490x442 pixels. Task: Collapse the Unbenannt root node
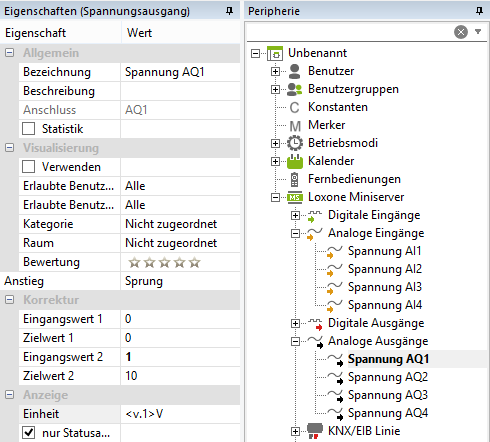tap(255, 53)
